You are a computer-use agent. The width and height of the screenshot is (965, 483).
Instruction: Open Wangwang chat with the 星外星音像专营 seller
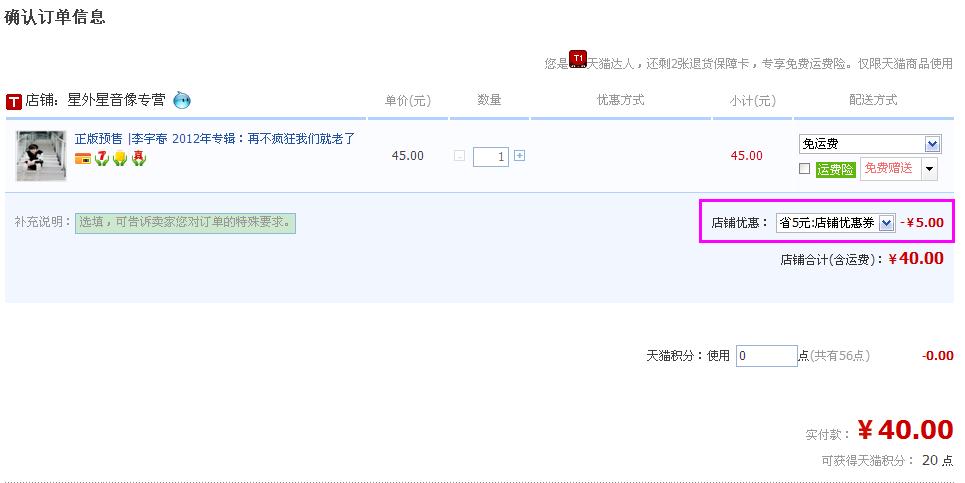point(182,100)
